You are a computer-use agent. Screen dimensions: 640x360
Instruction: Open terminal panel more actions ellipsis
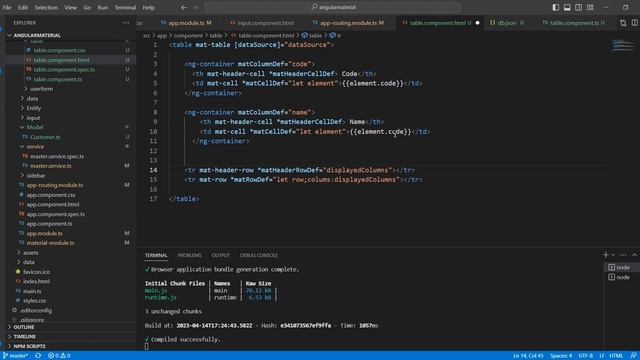coord(623,255)
